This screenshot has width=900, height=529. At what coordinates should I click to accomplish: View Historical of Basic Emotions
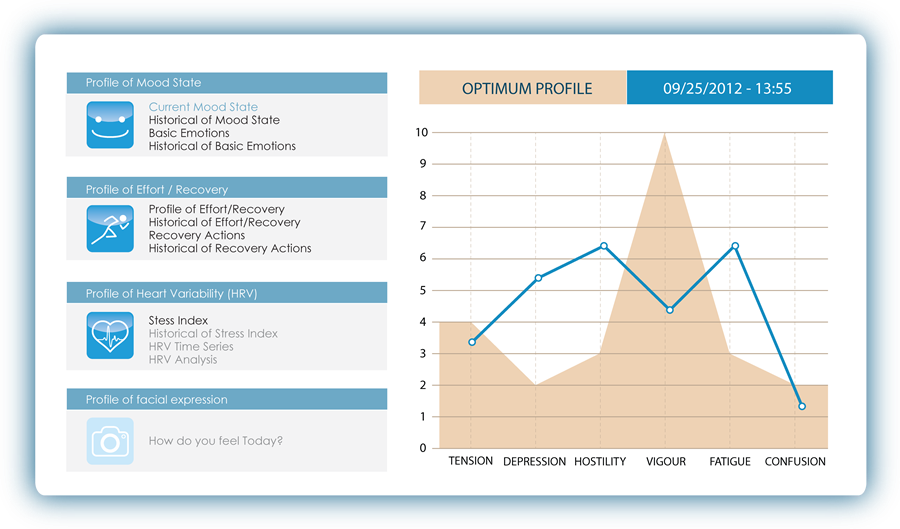[x=222, y=146]
